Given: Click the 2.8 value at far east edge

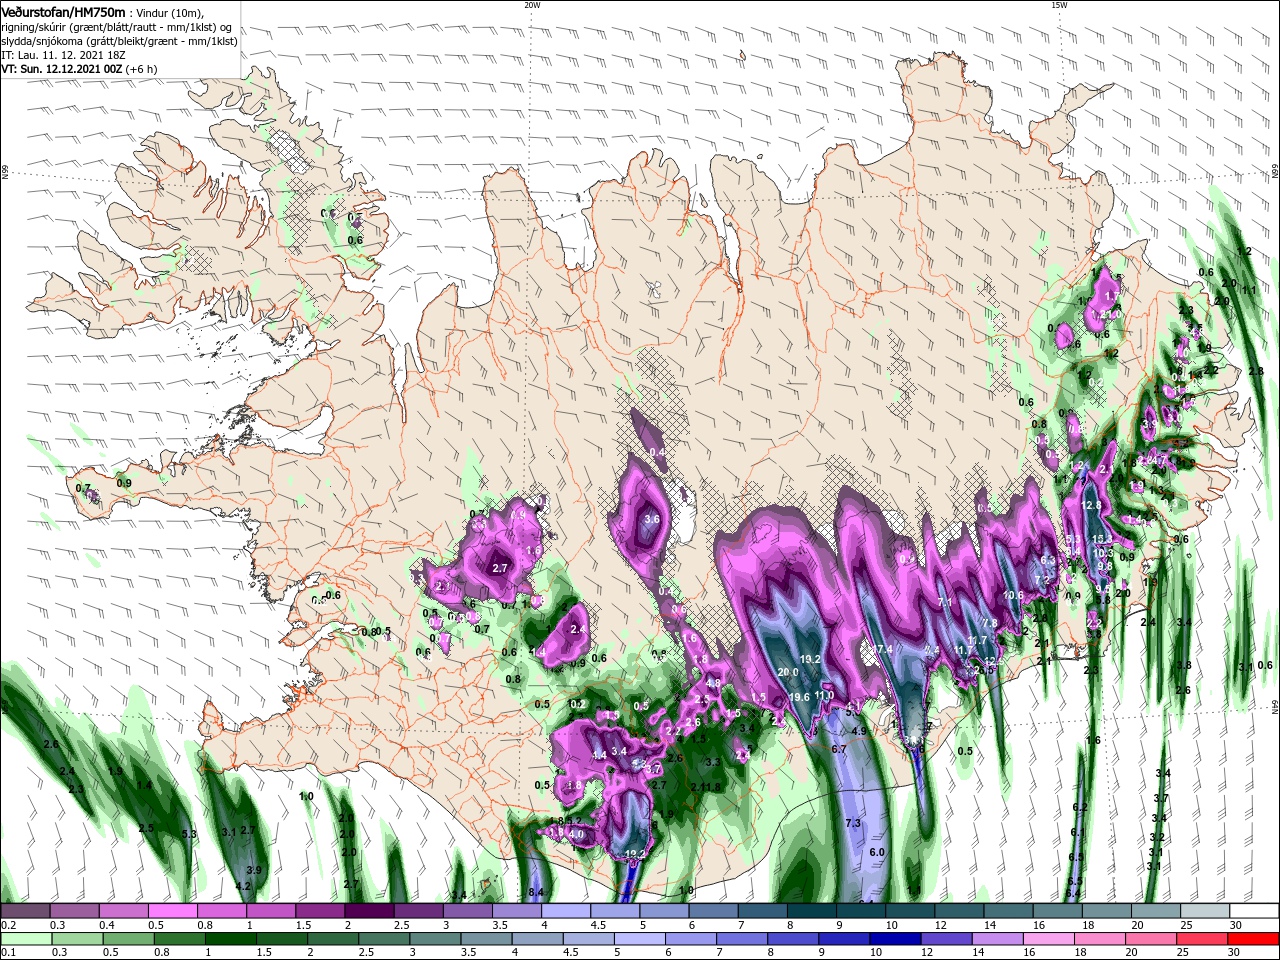Looking at the screenshot, I should tap(1257, 370).
